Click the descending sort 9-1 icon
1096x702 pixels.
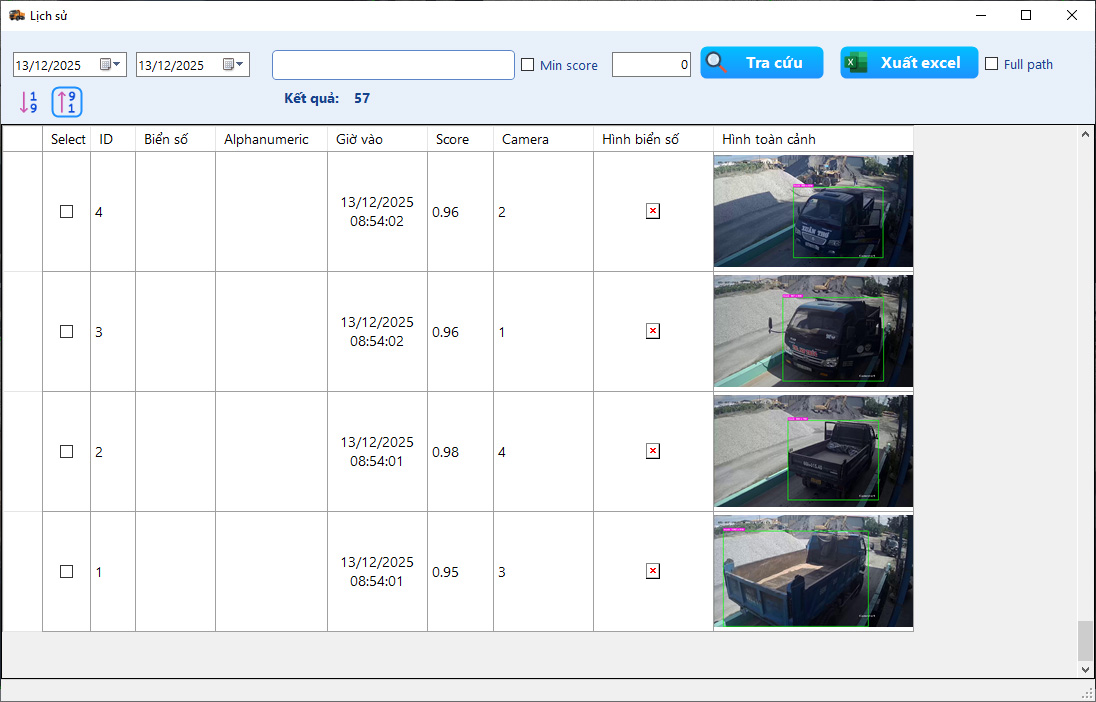67,101
